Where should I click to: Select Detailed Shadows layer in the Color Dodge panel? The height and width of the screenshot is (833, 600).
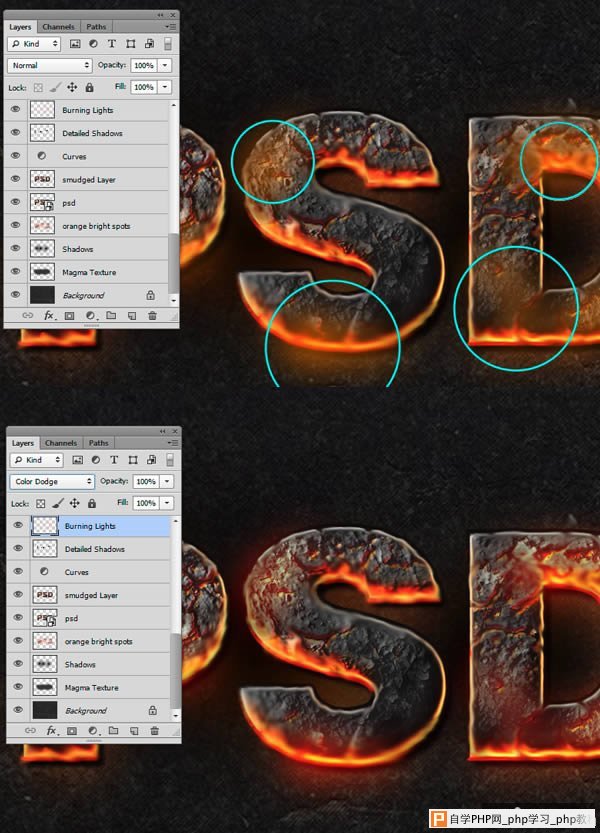click(x=88, y=549)
